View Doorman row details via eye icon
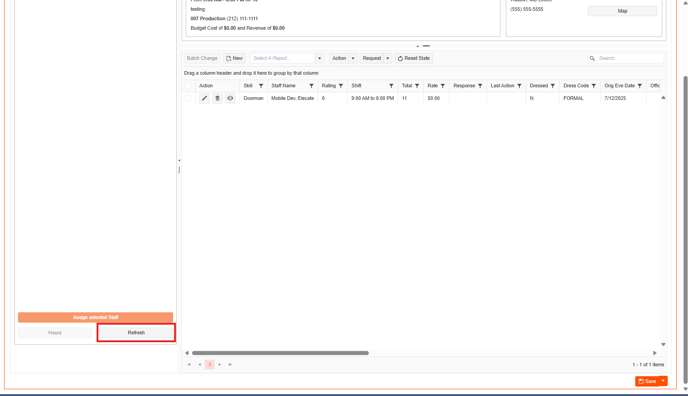This screenshot has width=688, height=396. (x=230, y=98)
